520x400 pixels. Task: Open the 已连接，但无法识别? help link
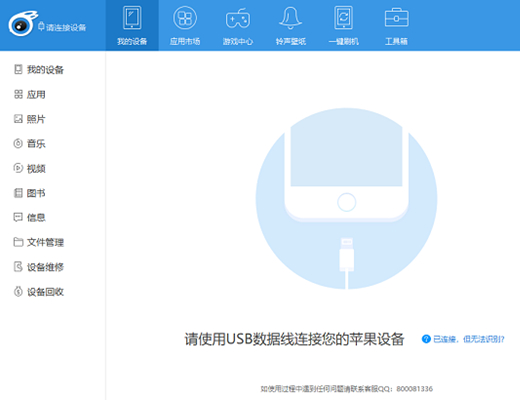point(469,339)
